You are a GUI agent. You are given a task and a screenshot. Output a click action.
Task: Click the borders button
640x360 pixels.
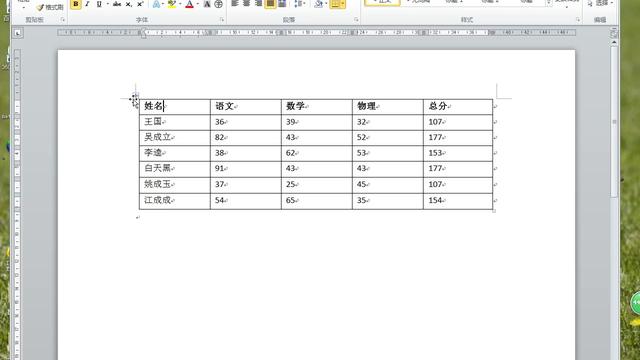click(x=335, y=4)
